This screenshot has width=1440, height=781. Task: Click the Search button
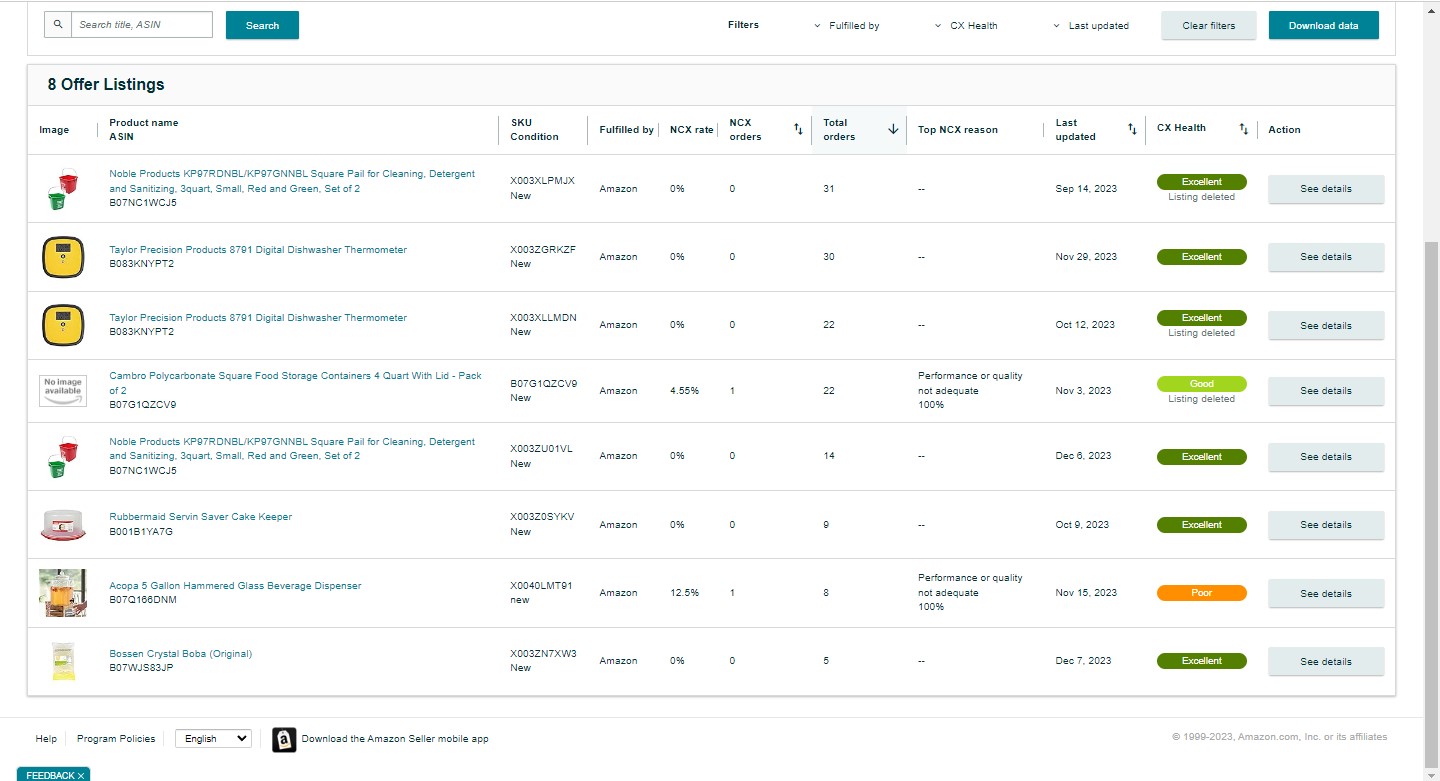coord(262,25)
